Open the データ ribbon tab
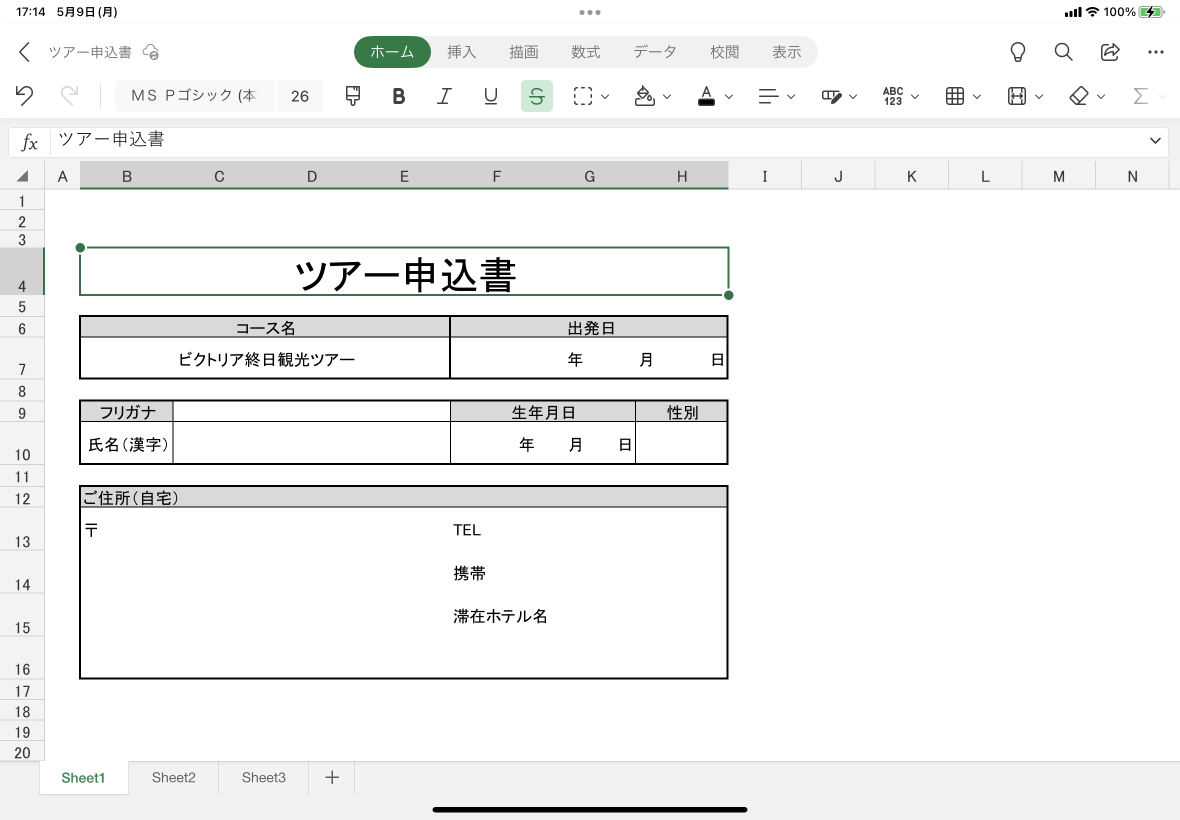This screenshot has height=820, width=1180. 655,52
